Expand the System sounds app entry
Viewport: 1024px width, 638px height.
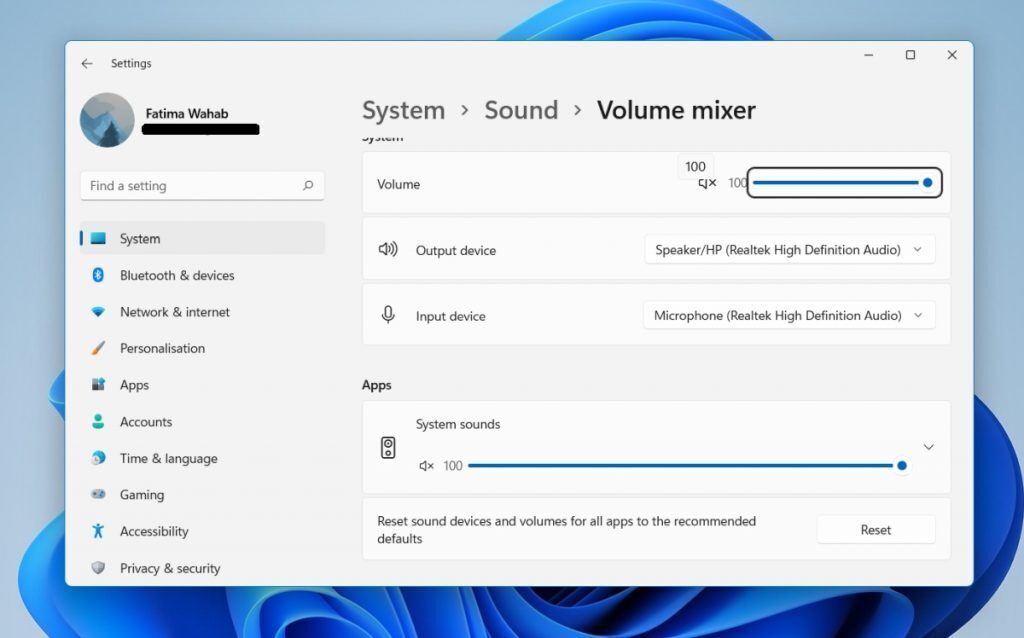point(928,446)
